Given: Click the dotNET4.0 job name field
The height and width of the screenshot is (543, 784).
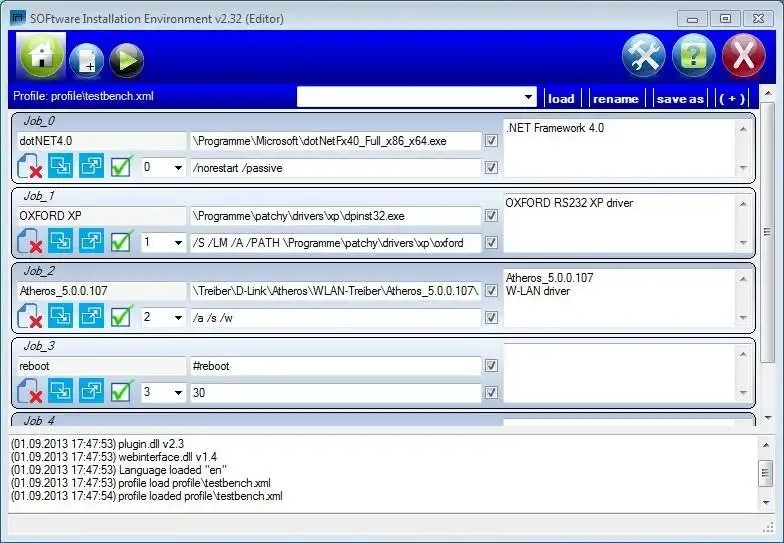Looking at the screenshot, I should click(102, 141).
